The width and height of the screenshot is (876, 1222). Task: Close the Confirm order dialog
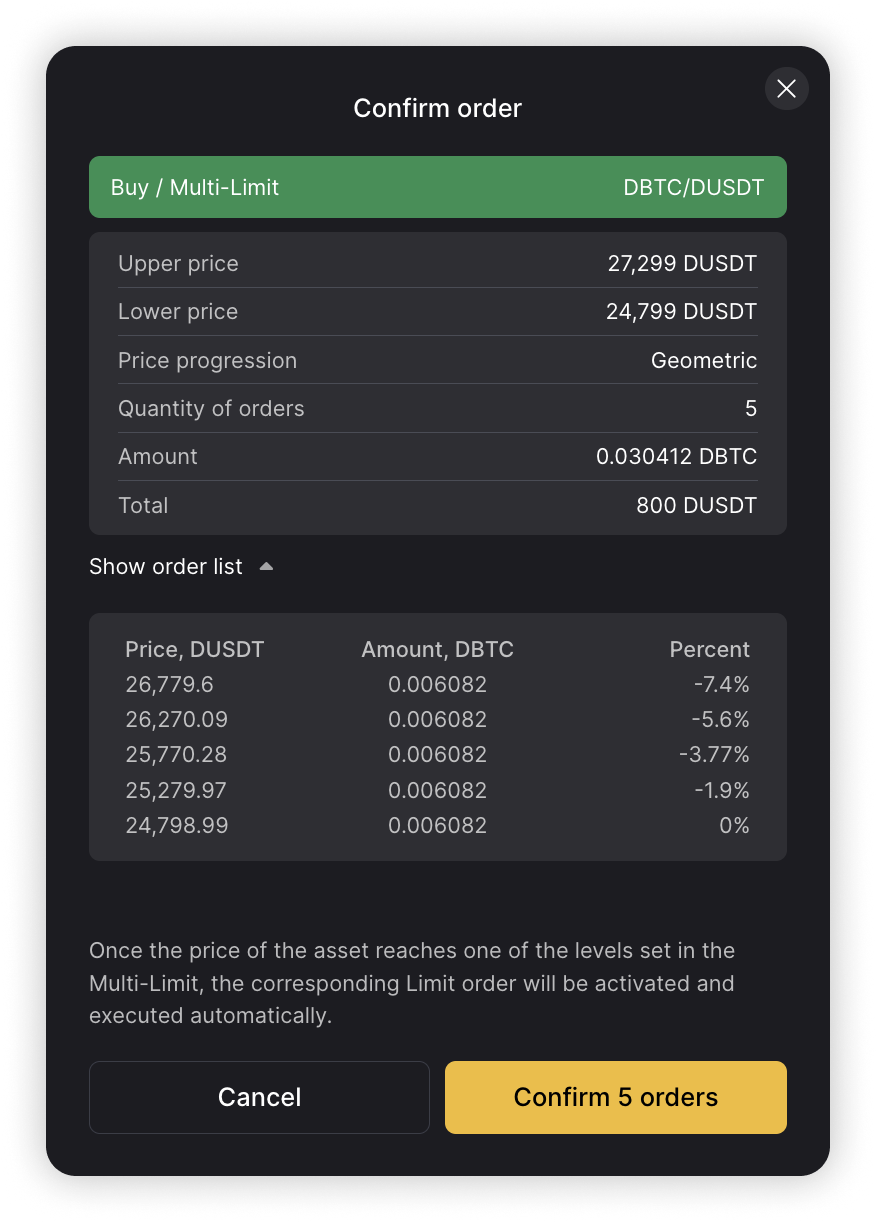click(786, 89)
